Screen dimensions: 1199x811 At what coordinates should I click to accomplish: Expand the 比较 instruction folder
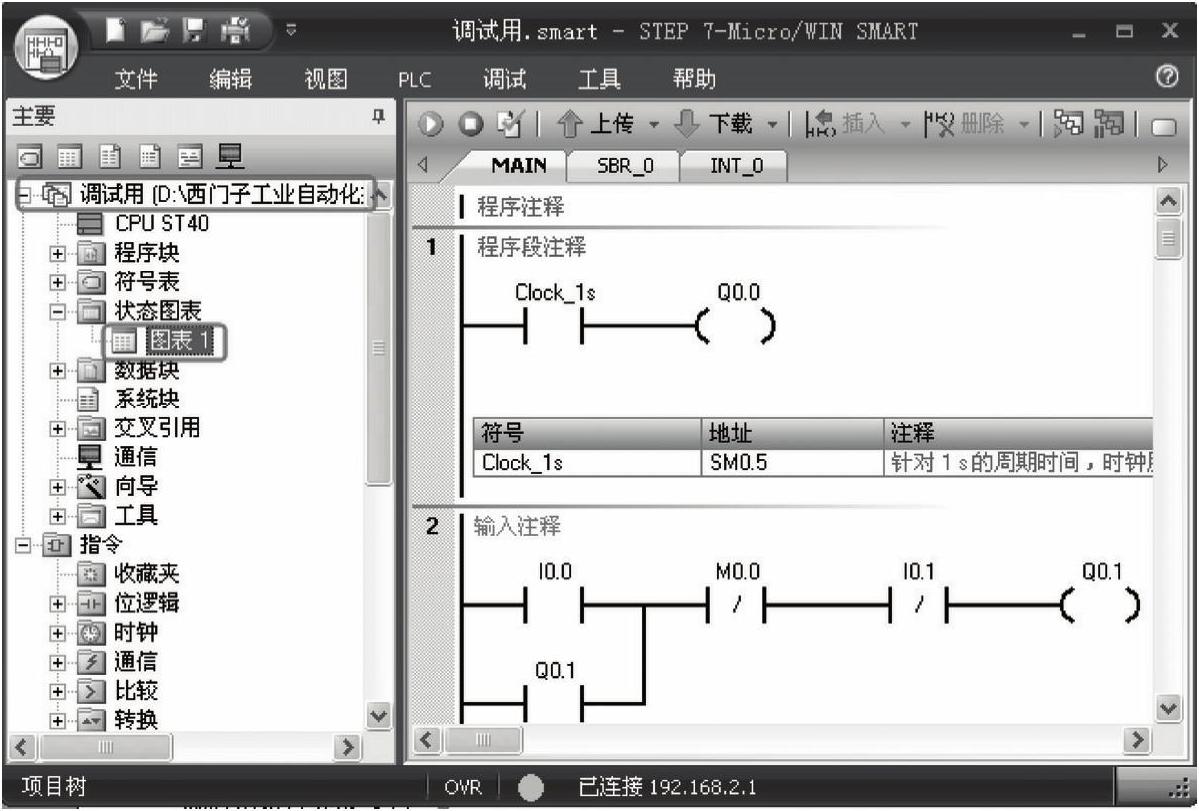[58, 692]
